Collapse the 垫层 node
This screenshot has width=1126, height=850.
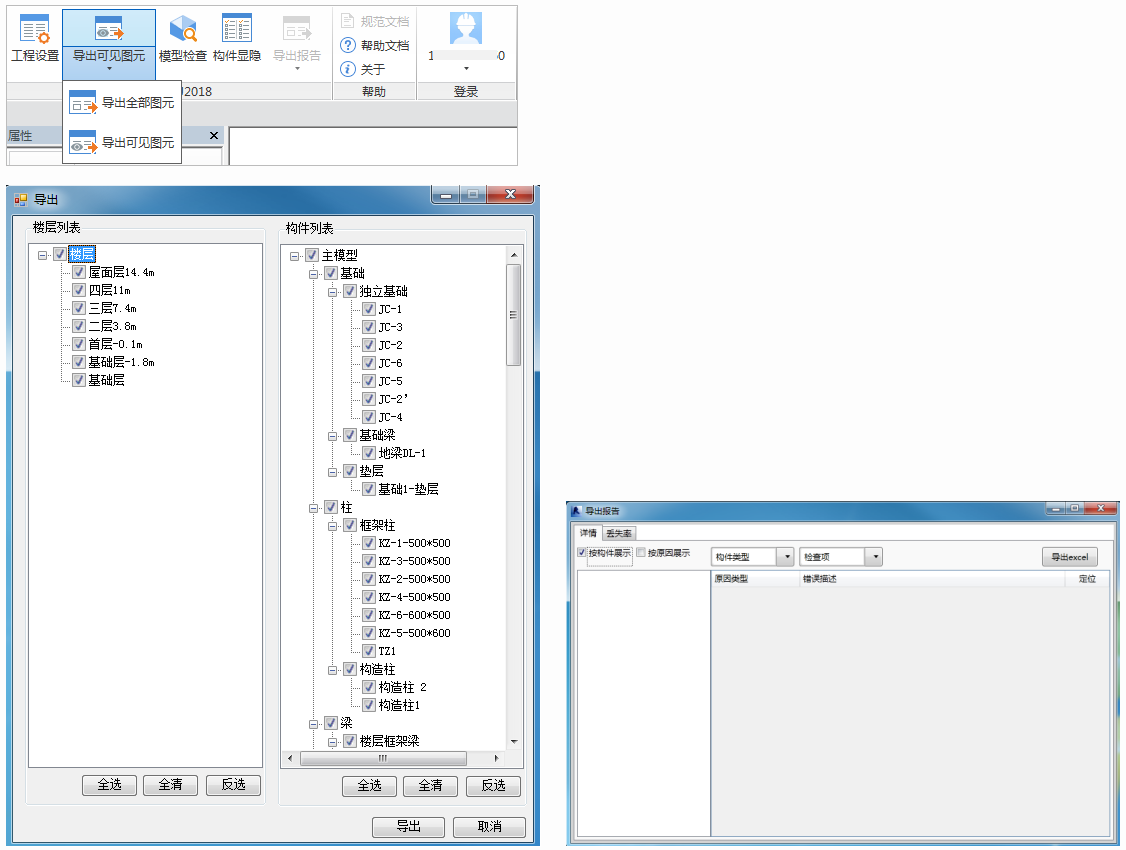tap(332, 472)
